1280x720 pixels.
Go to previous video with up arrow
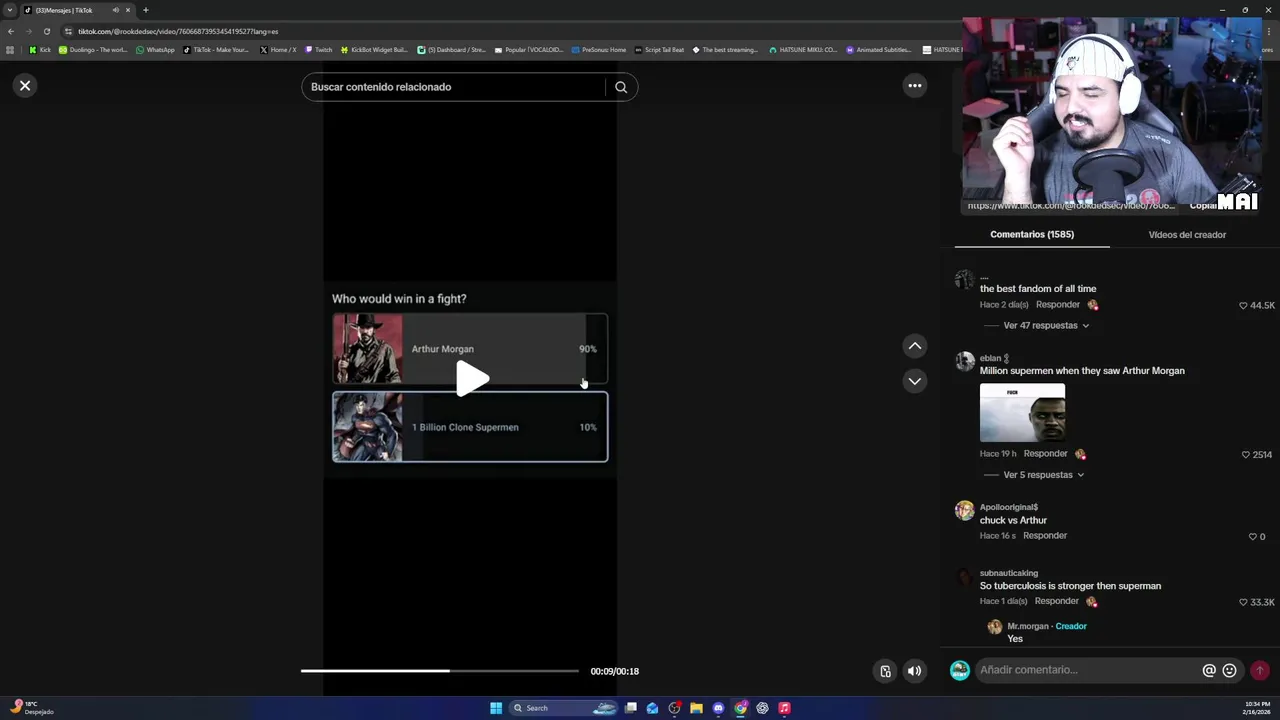coord(914,346)
